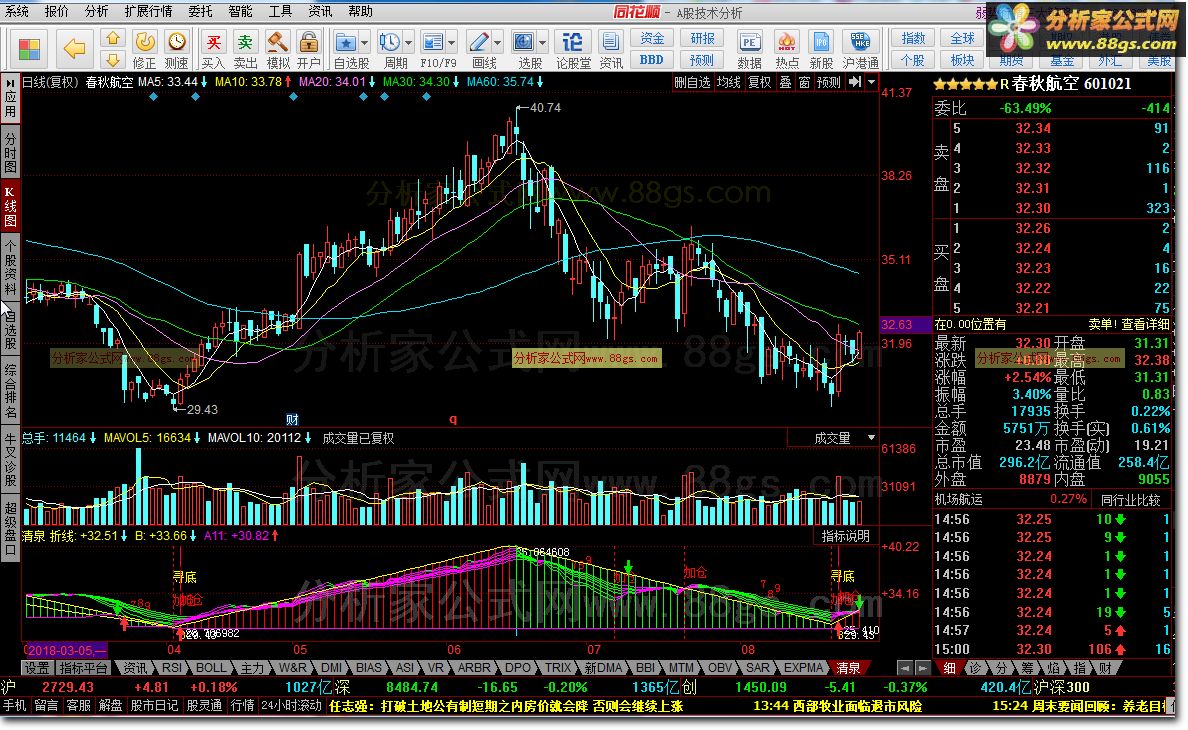Click the down arrow toolbar icon
This screenshot has height=730, width=1188.
[x=112, y=60]
